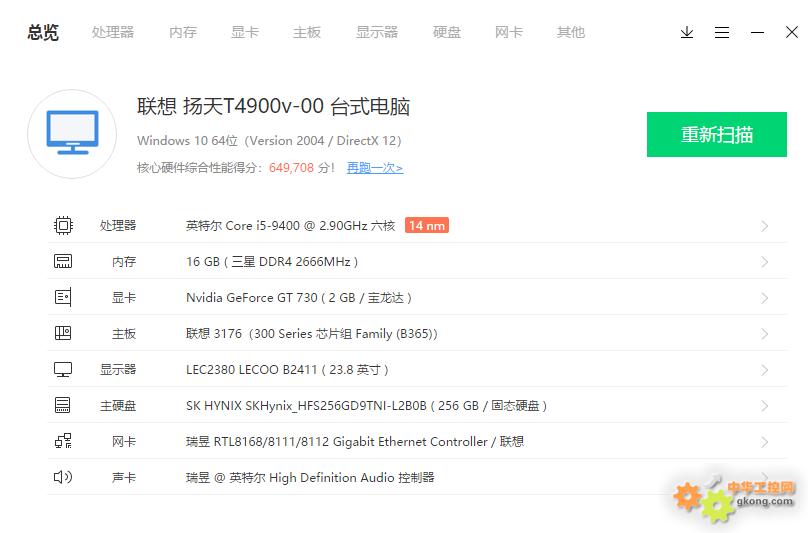Viewport: 808px width, 533px height.
Task: Switch to the 处理器 tab
Action: (113, 32)
